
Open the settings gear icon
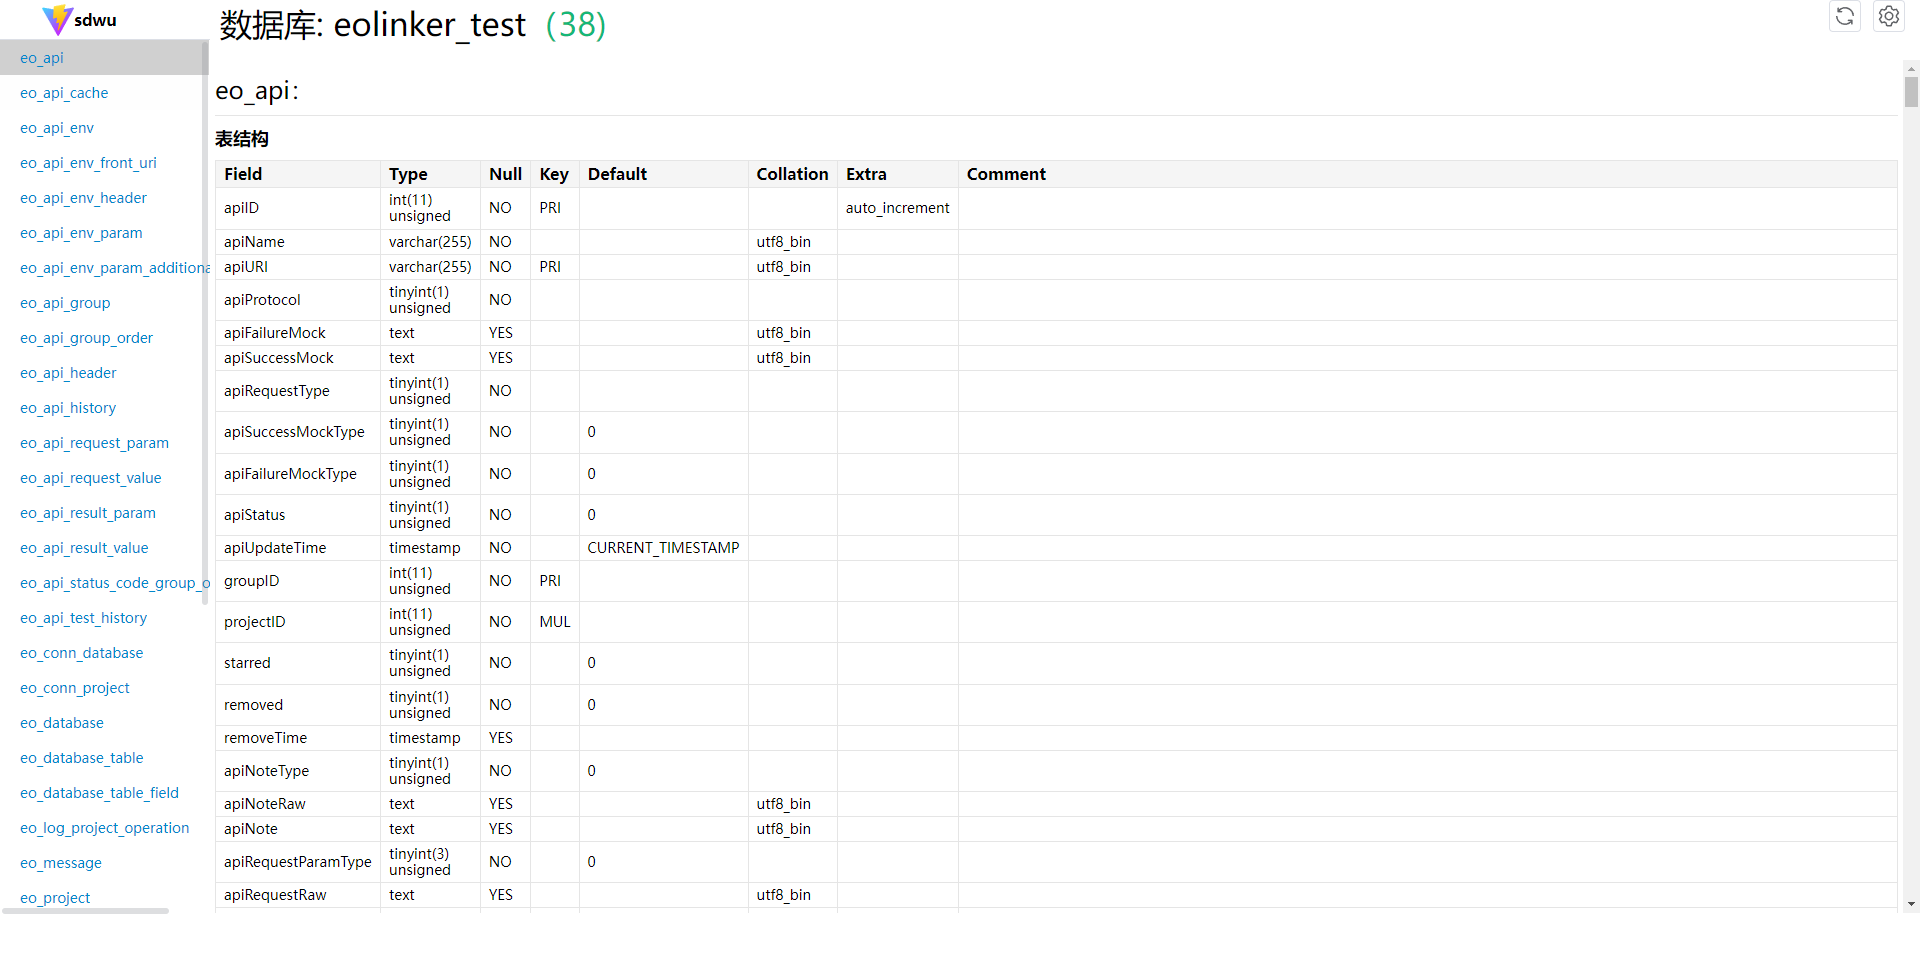pos(1889,16)
